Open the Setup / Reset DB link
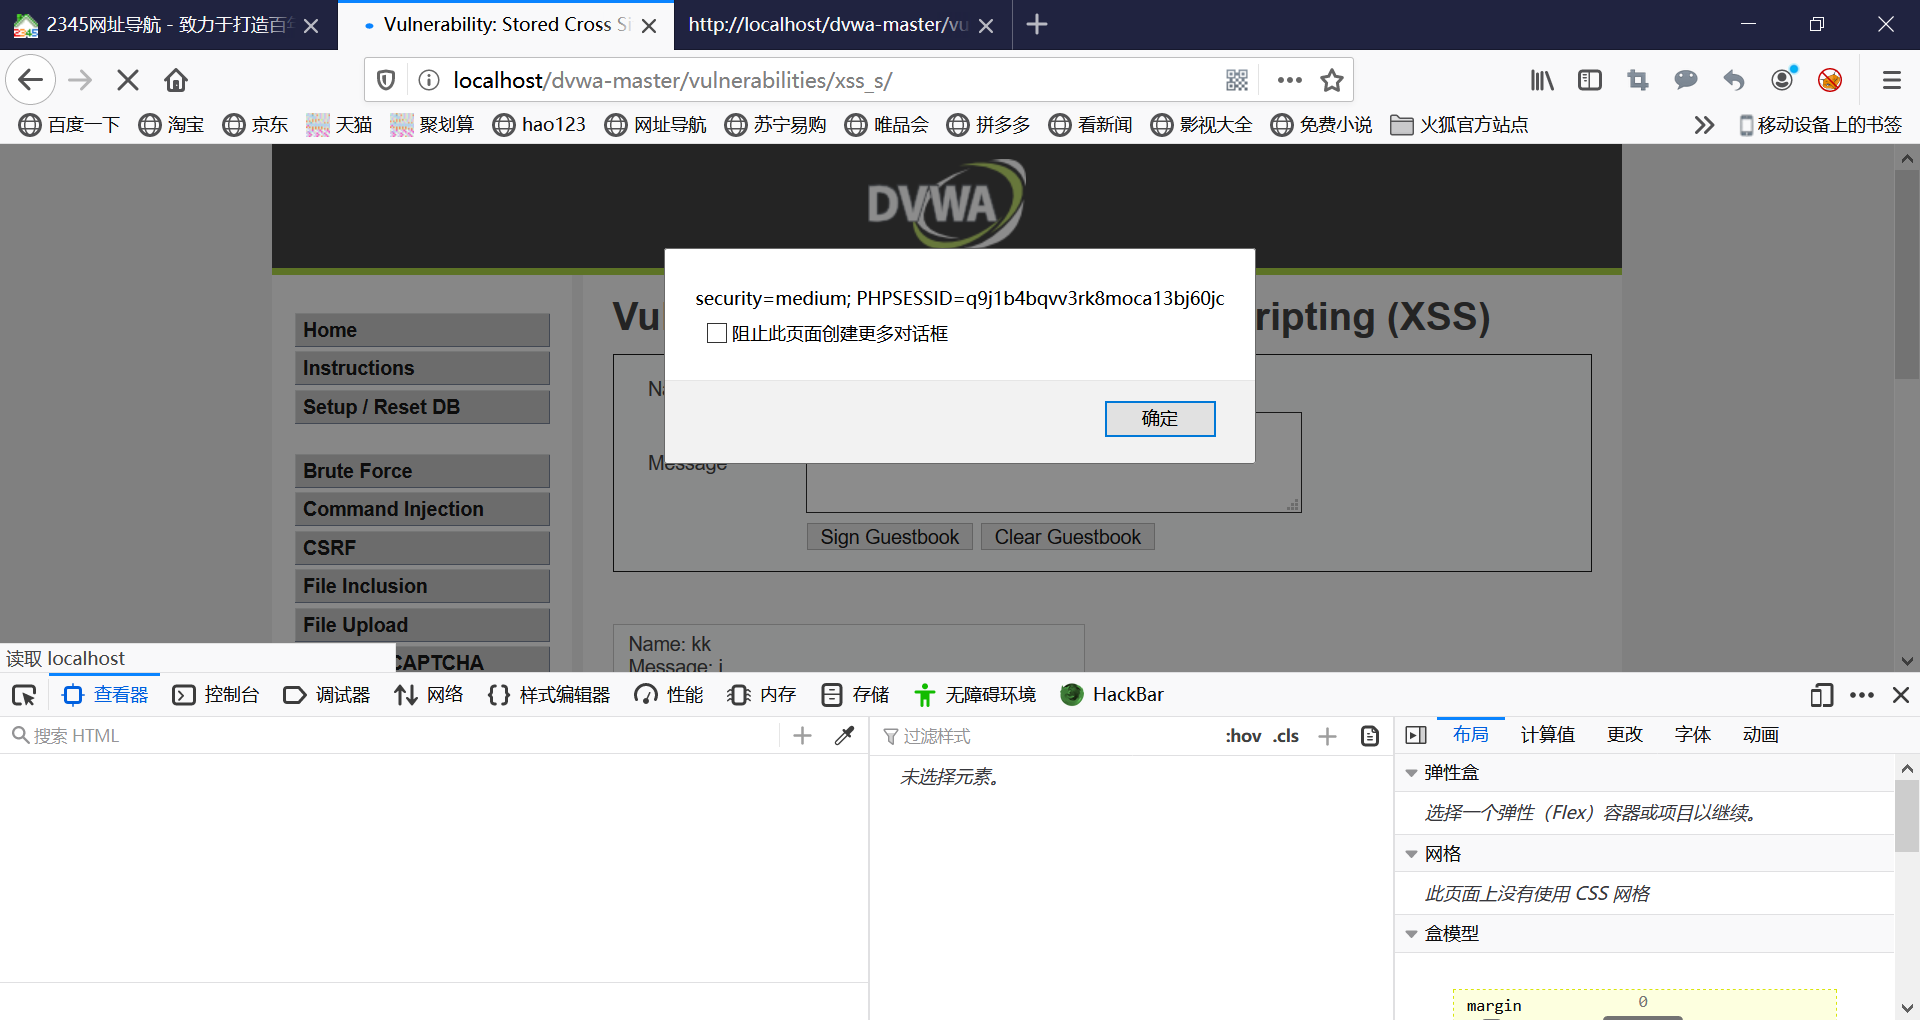The height and width of the screenshot is (1020, 1920). coord(422,407)
